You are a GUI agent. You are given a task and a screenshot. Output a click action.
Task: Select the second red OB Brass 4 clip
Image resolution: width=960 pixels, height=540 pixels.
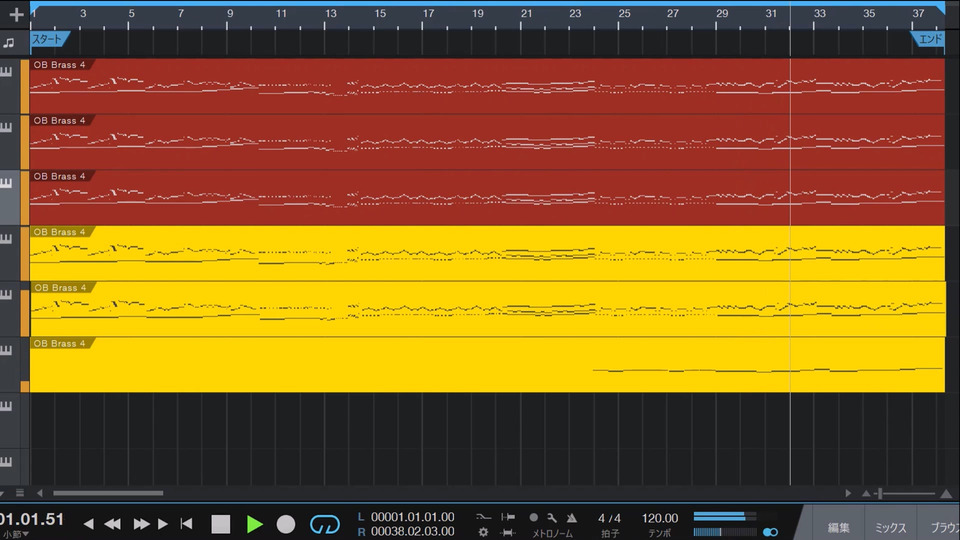click(487, 142)
